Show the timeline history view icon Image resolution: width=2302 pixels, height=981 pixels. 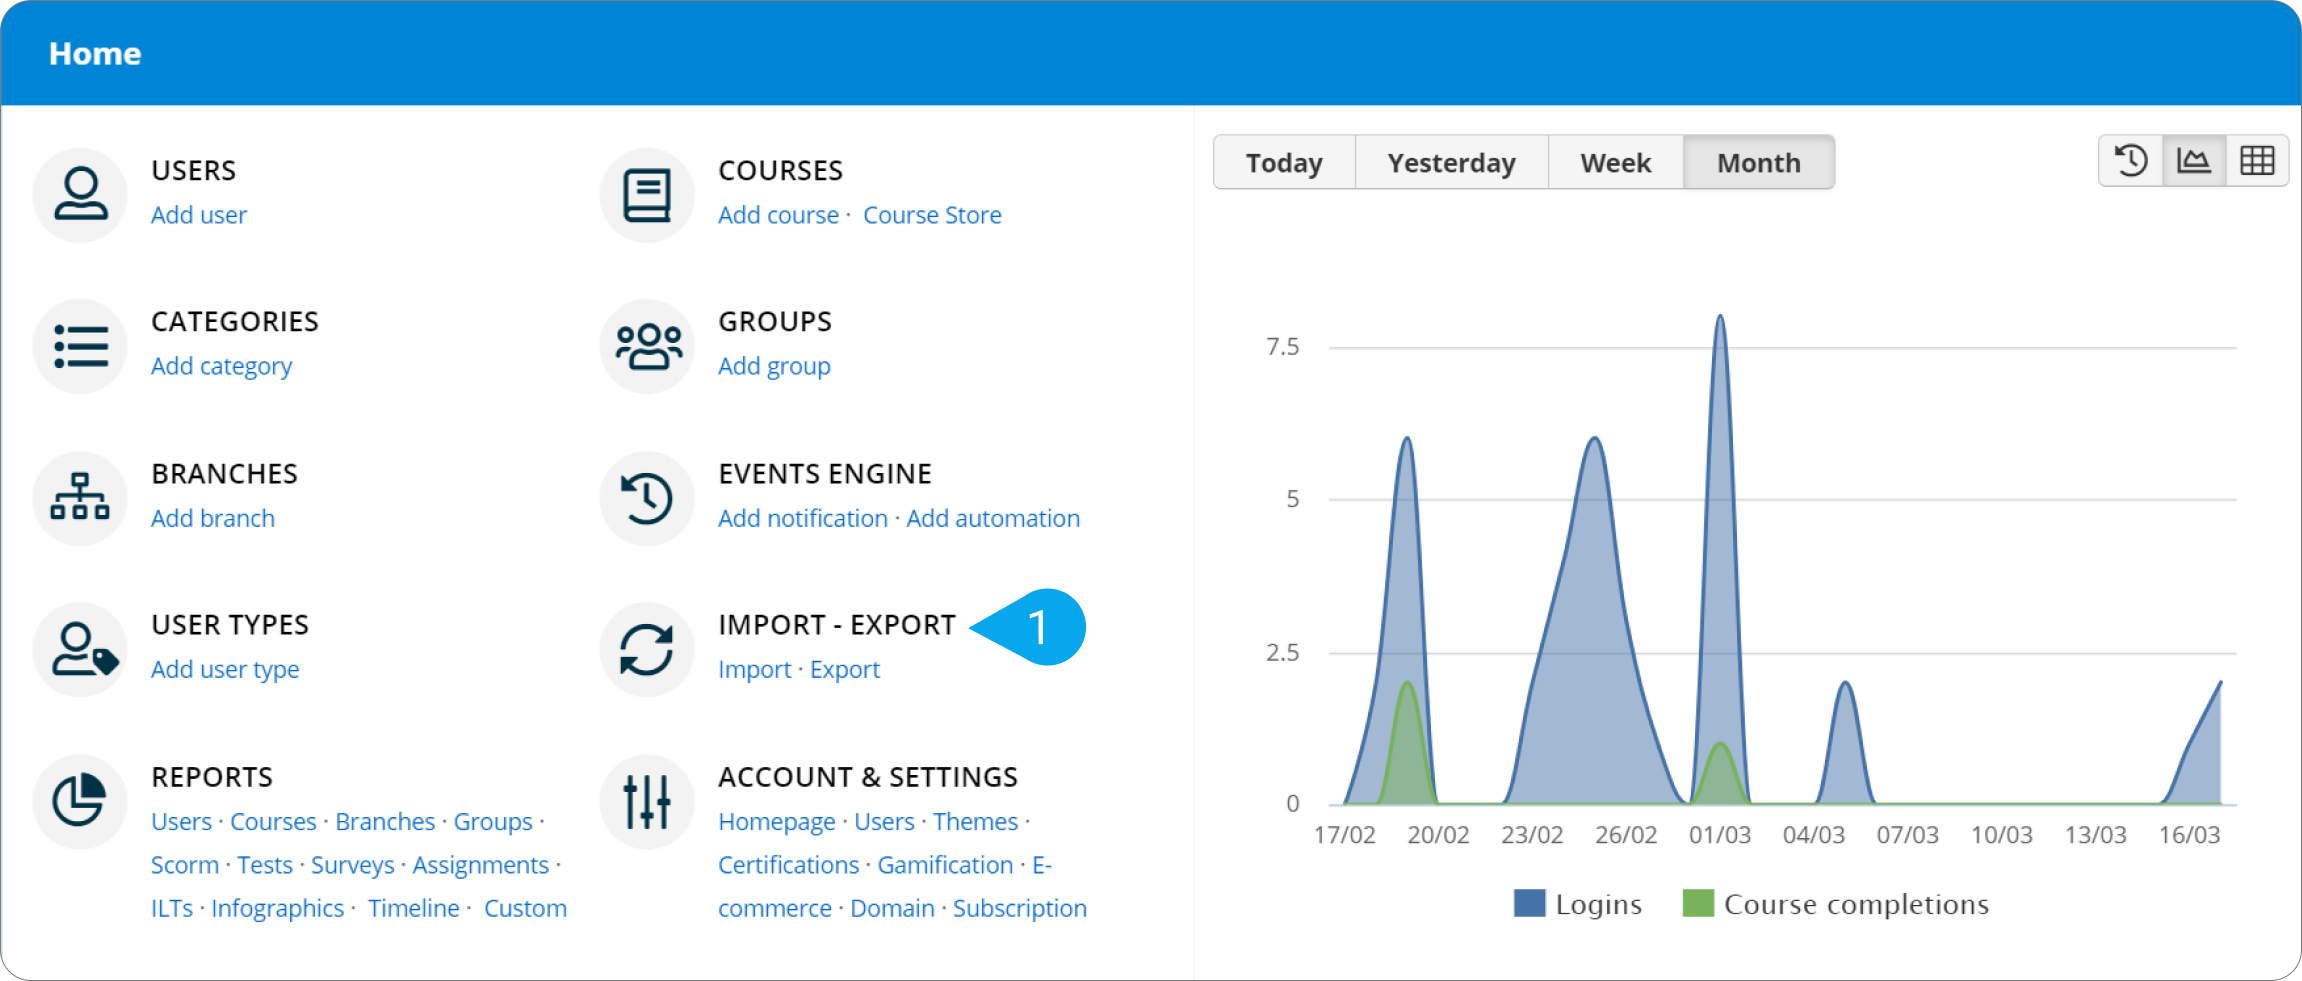(x=2130, y=161)
